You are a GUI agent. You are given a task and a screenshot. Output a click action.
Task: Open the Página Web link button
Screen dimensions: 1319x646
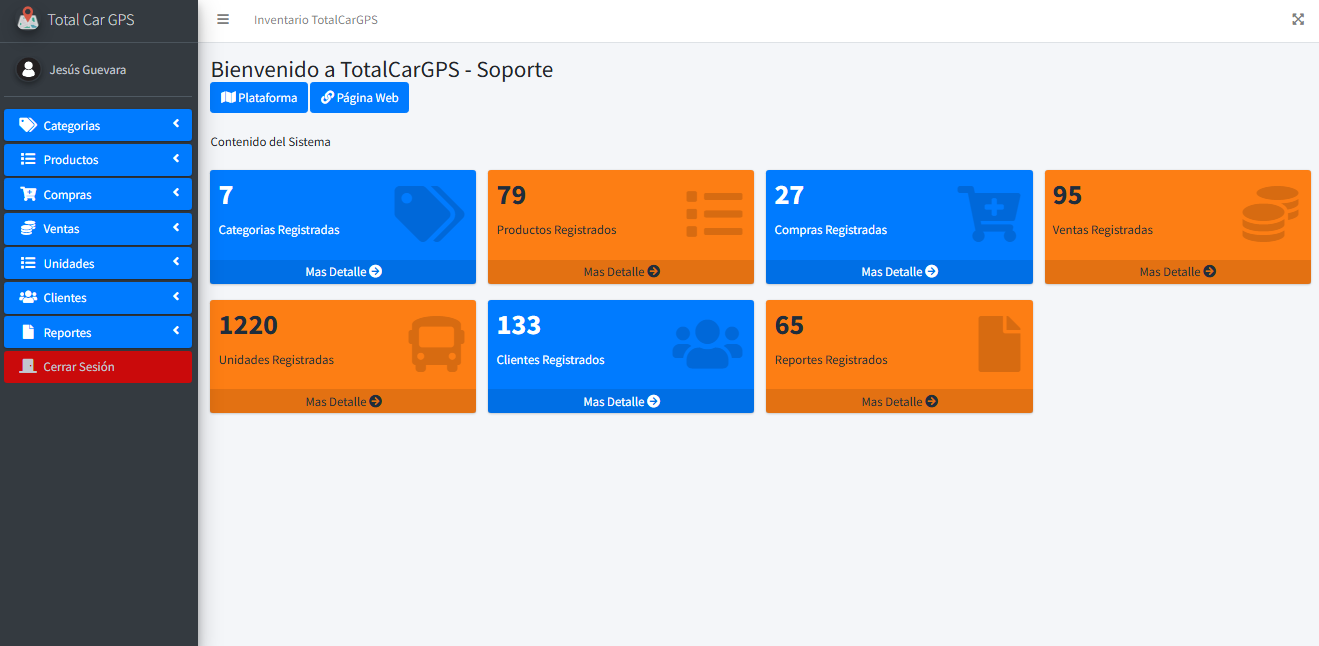tap(359, 98)
